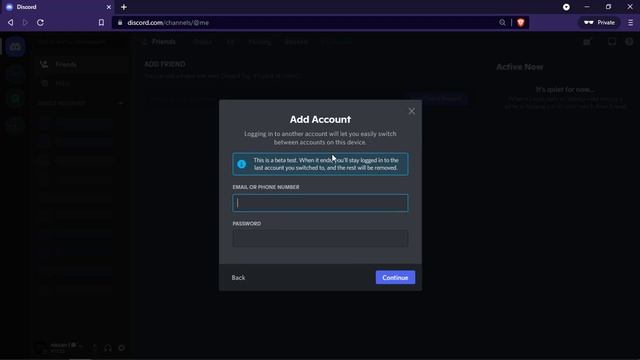640x360 pixels.
Task: Click the Email or Phone Number field
Action: pyautogui.click(x=320, y=203)
